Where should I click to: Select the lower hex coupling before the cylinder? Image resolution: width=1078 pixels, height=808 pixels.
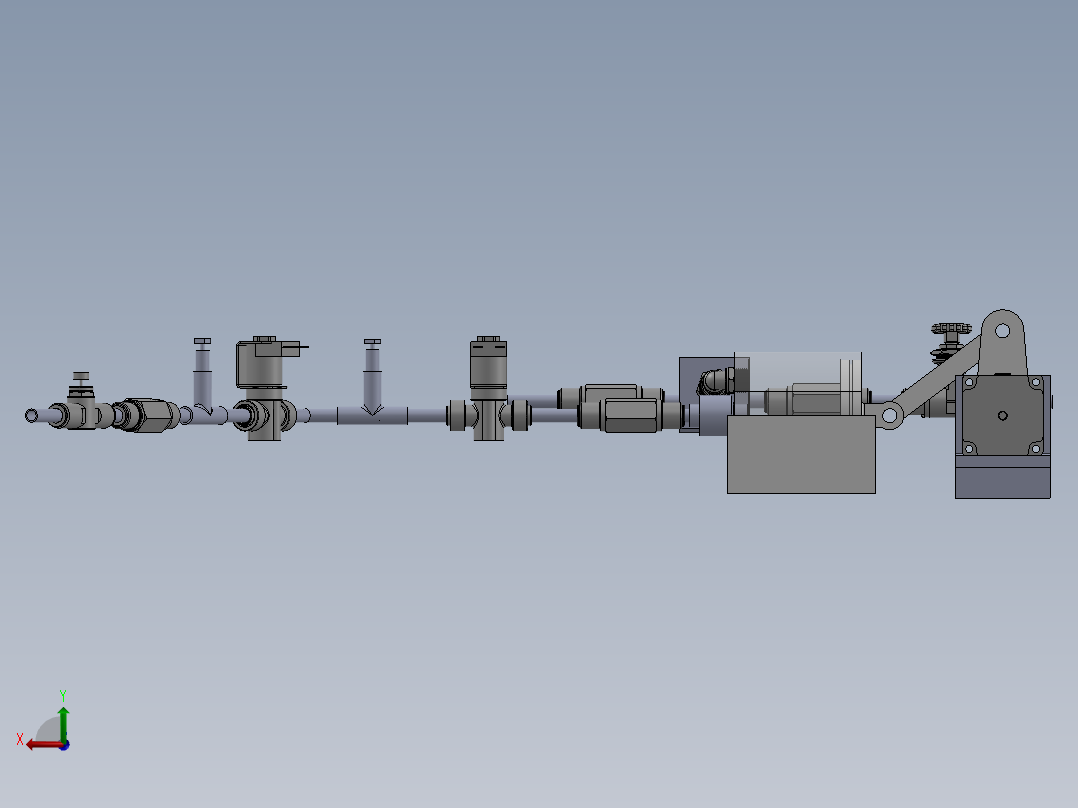pos(630,415)
